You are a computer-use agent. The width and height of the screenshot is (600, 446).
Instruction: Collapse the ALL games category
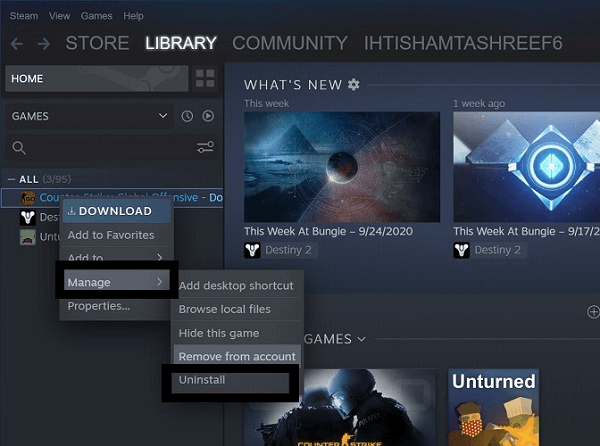coord(11,179)
